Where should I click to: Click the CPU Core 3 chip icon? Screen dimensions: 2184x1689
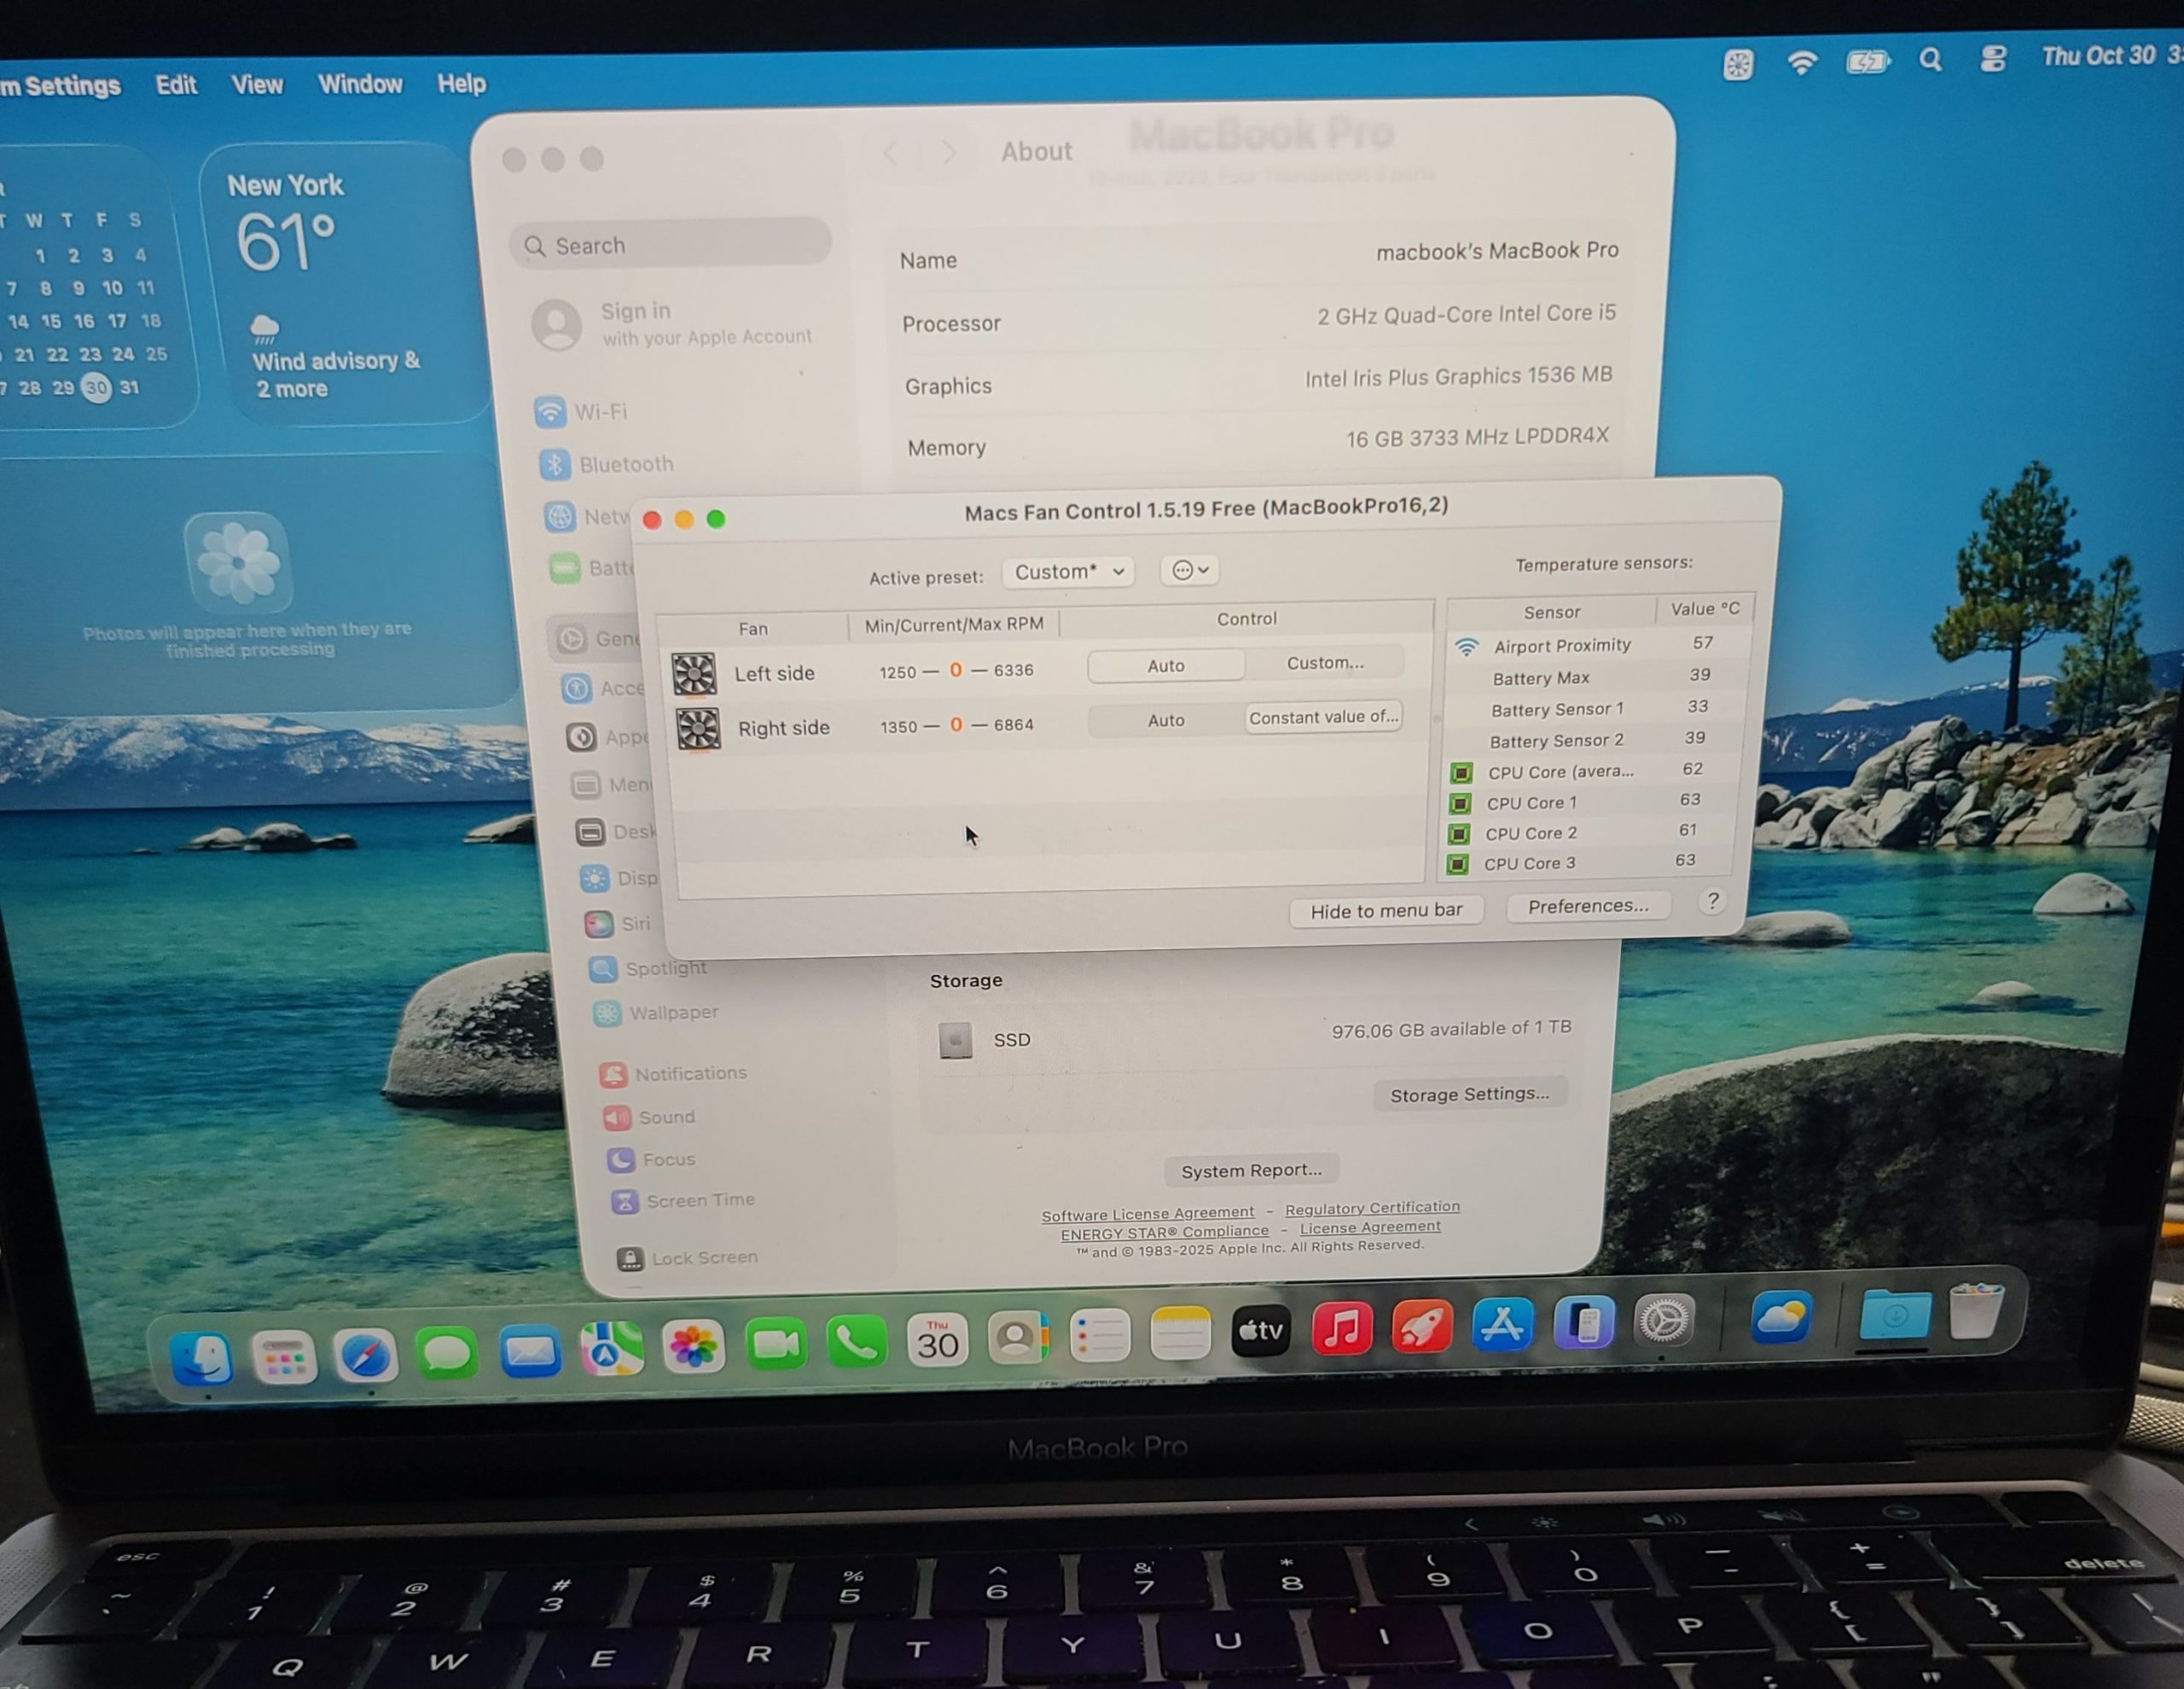point(1458,863)
